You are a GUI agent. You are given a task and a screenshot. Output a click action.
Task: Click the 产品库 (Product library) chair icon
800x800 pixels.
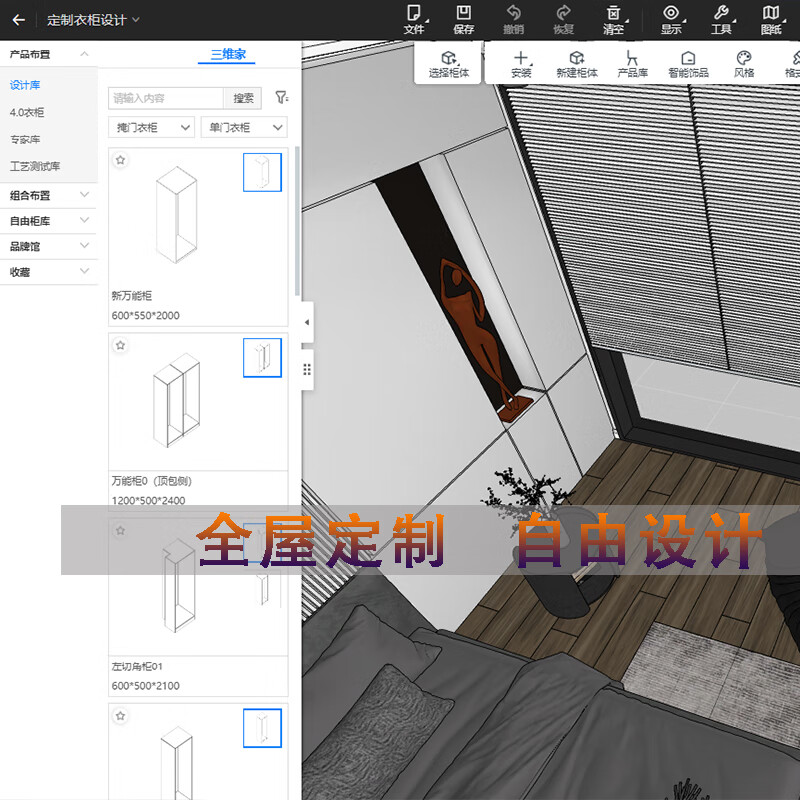pyautogui.click(x=632, y=59)
